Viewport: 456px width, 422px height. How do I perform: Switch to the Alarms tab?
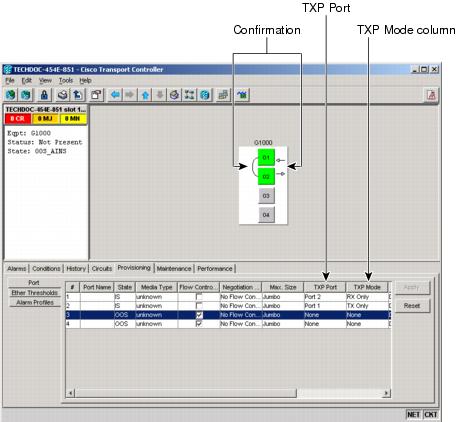[17, 269]
